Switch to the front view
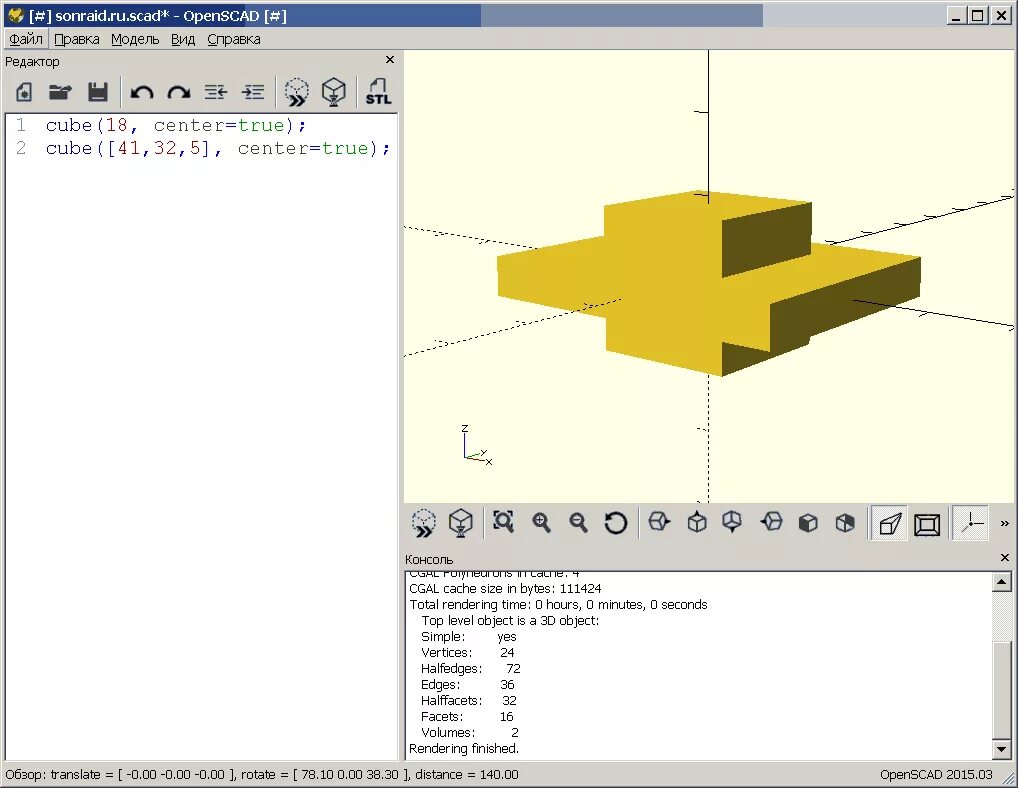The width and height of the screenshot is (1018, 788). tap(808, 523)
